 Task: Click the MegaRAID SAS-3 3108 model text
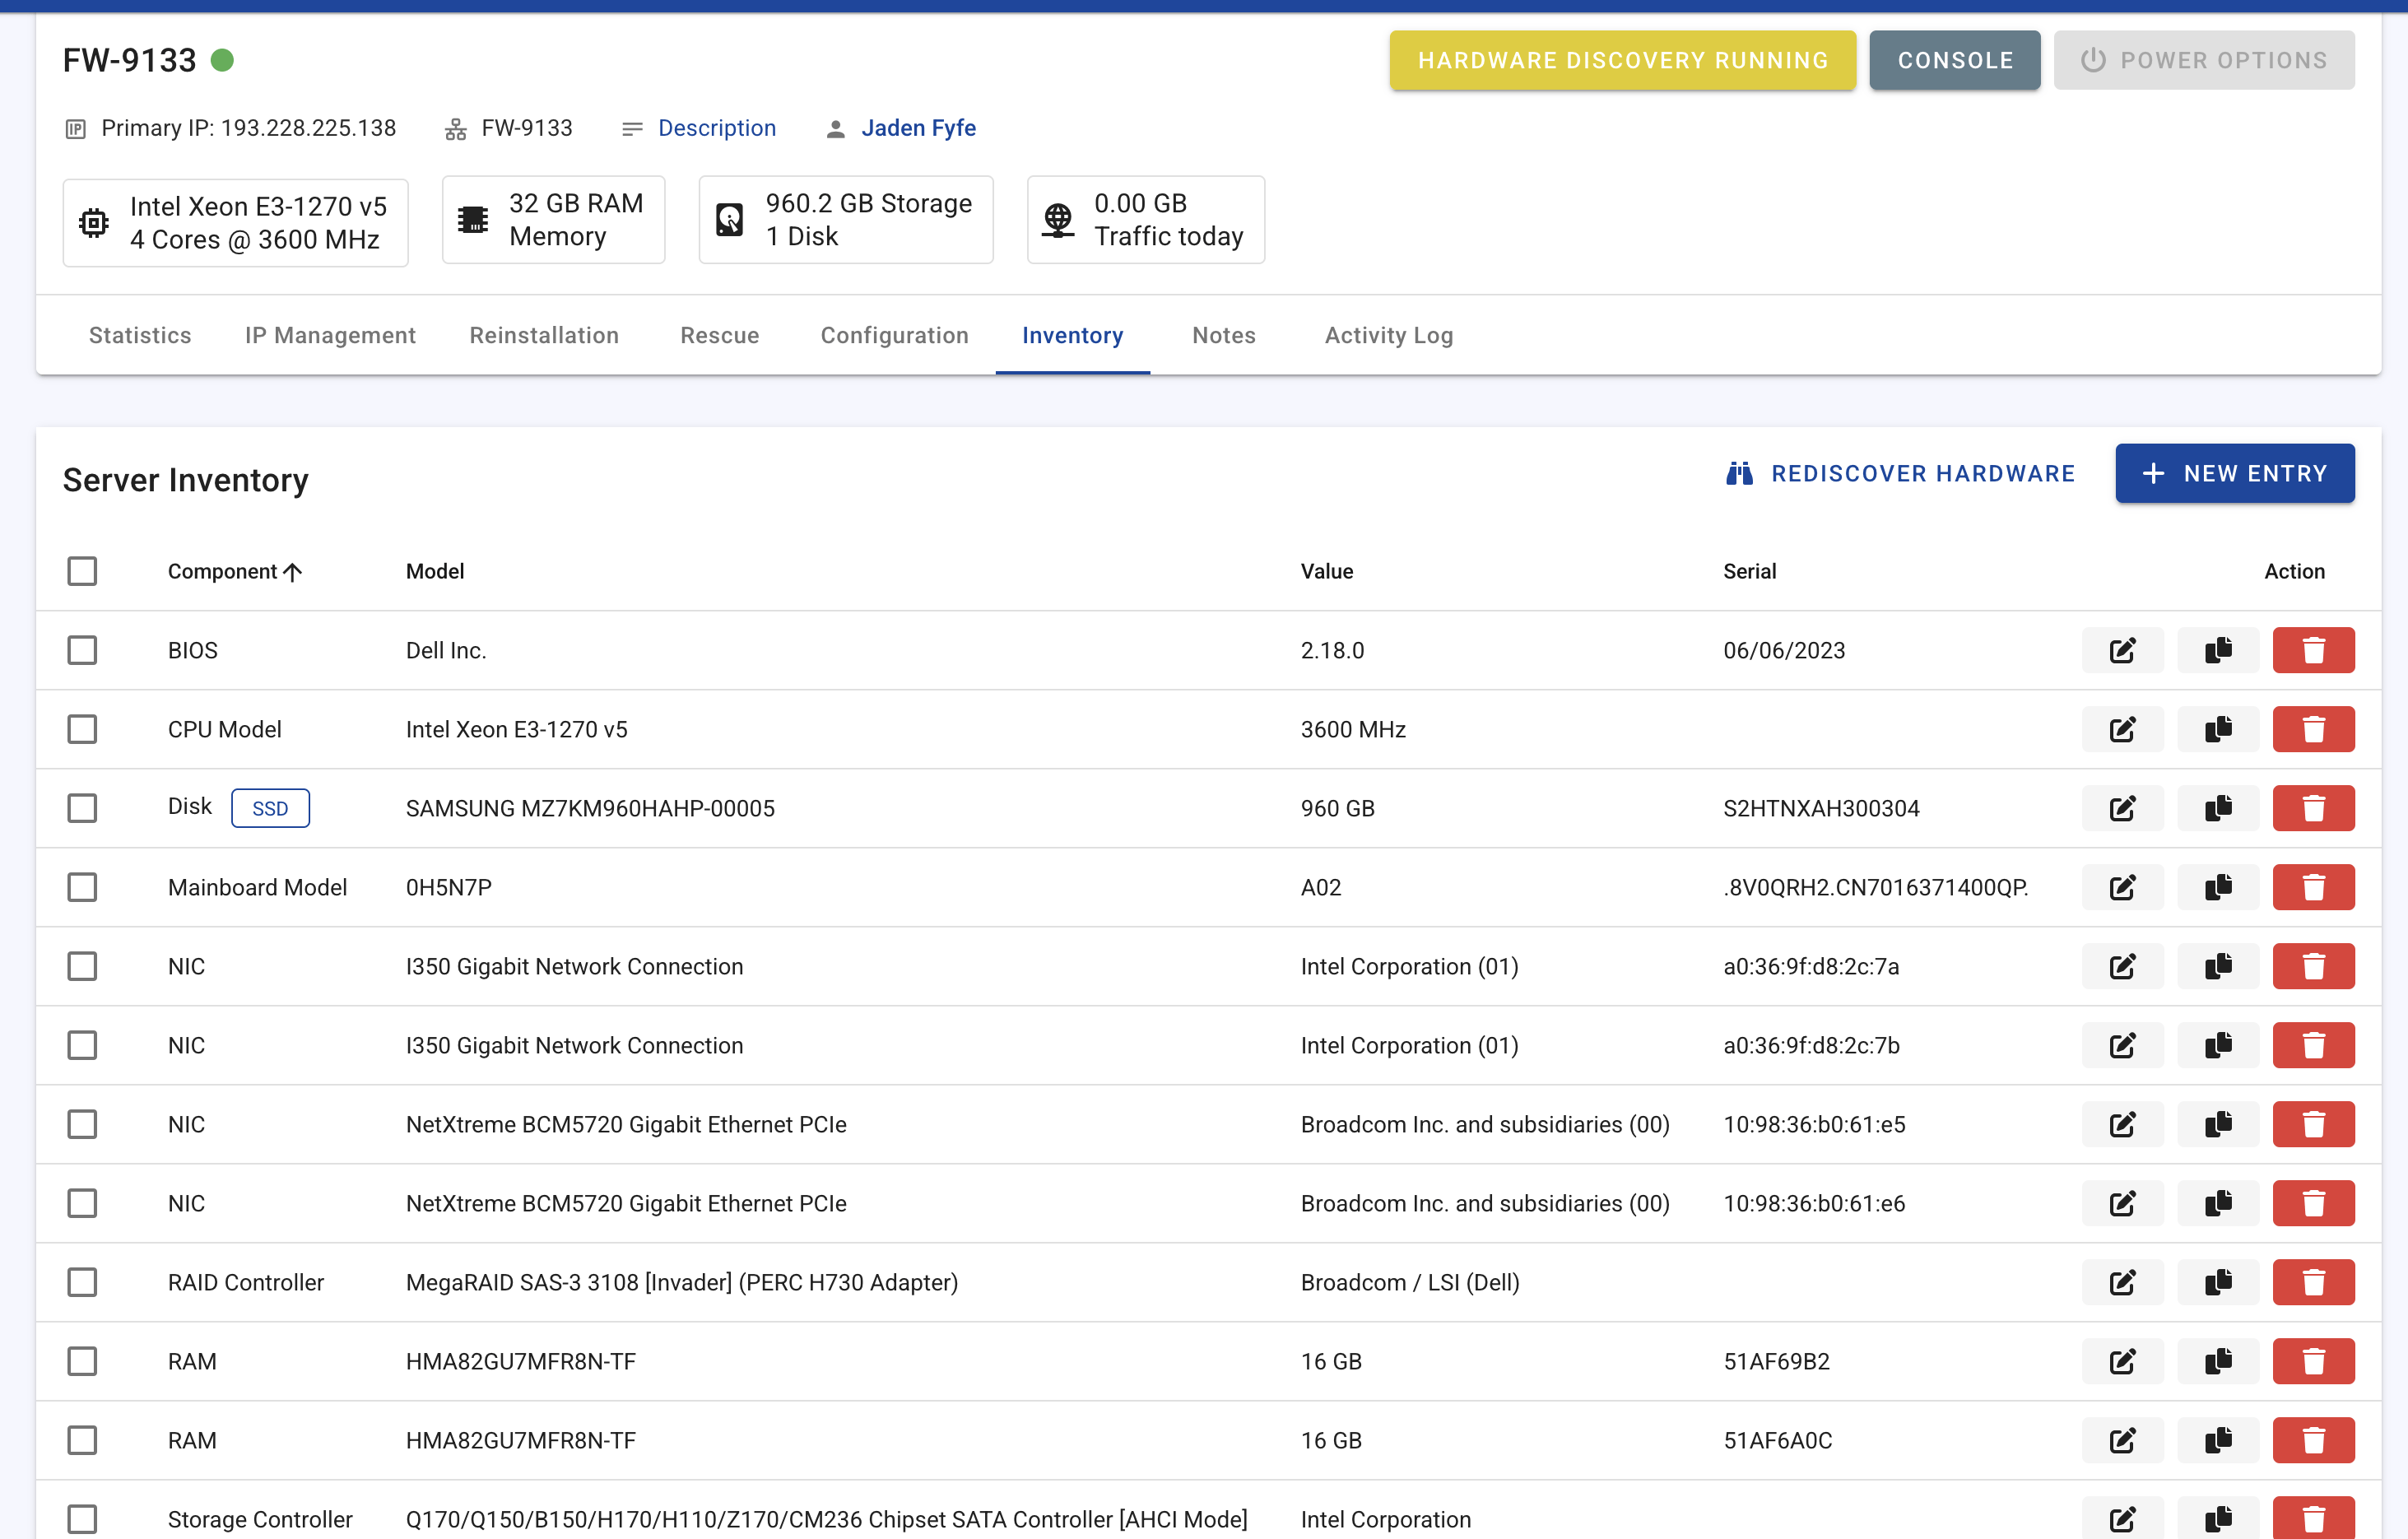(x=682, y=1282)
